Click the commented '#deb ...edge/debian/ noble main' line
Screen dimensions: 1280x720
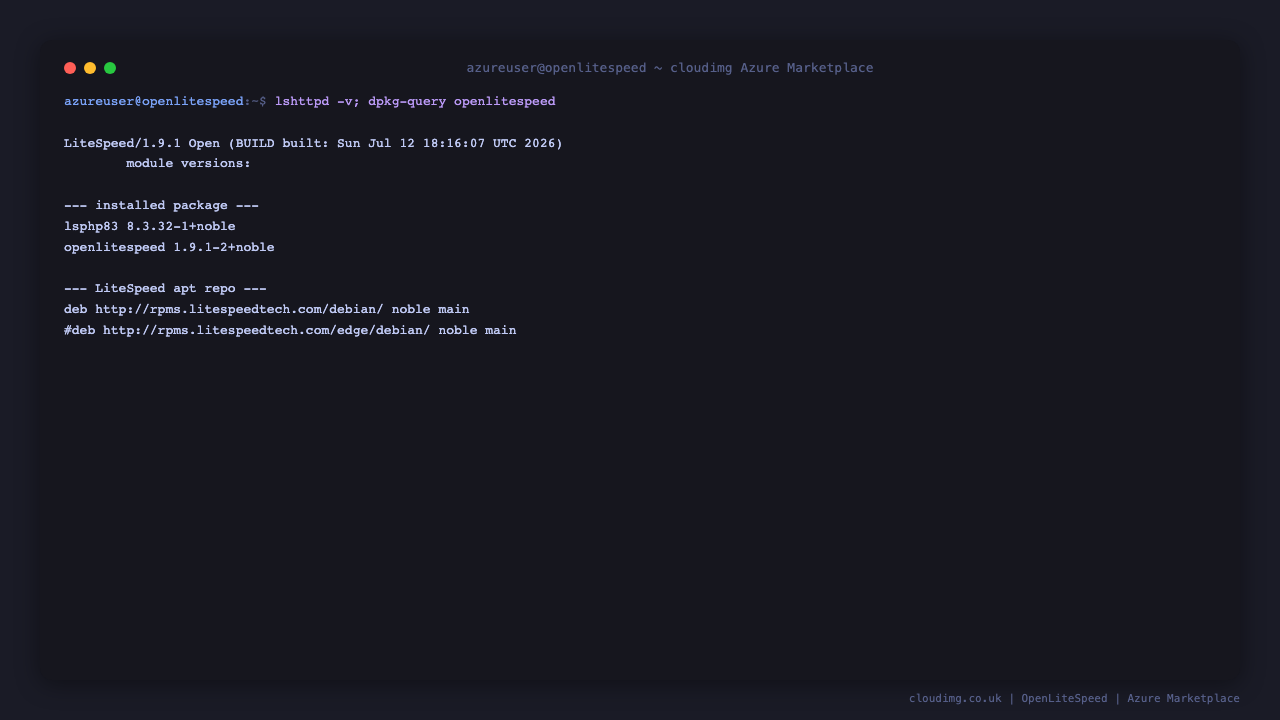(x=290, y=330)
